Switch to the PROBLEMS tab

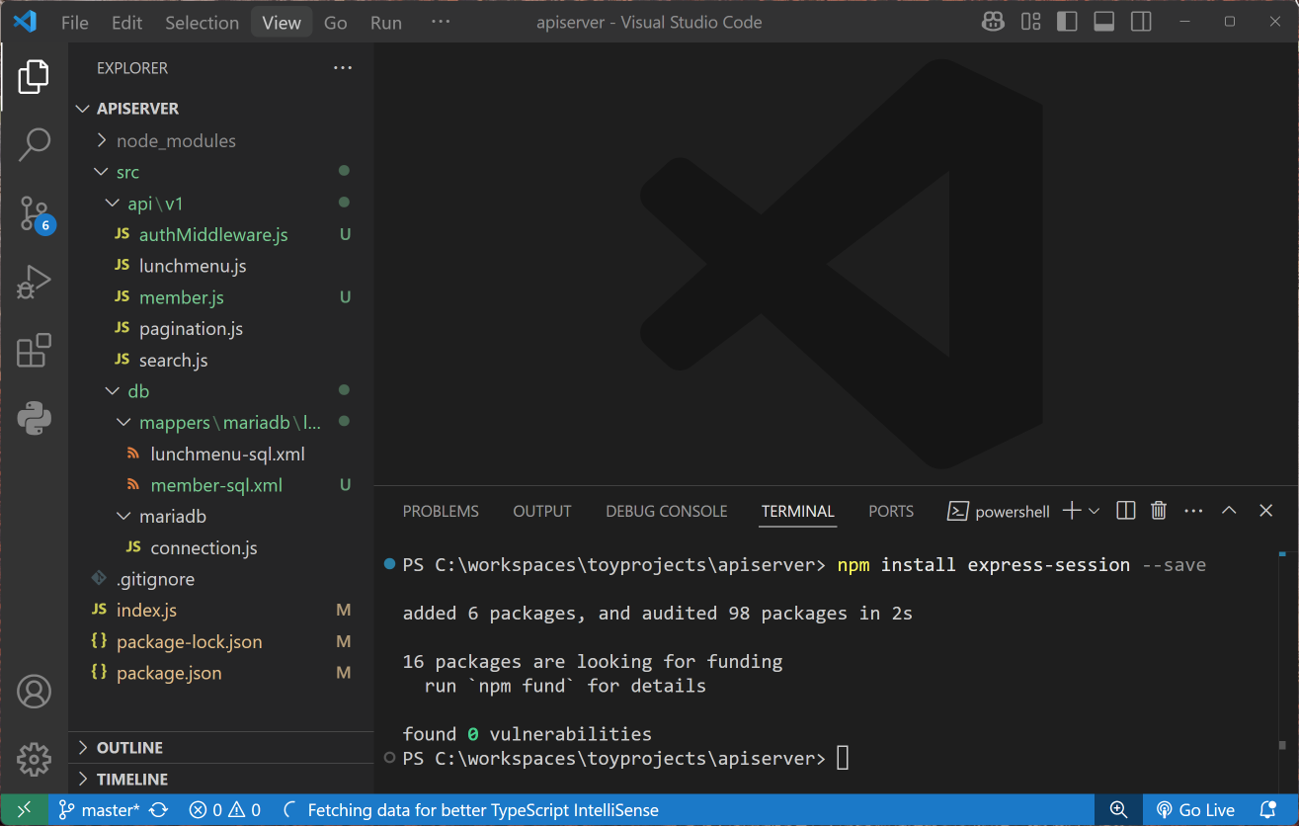pos(441,511)
